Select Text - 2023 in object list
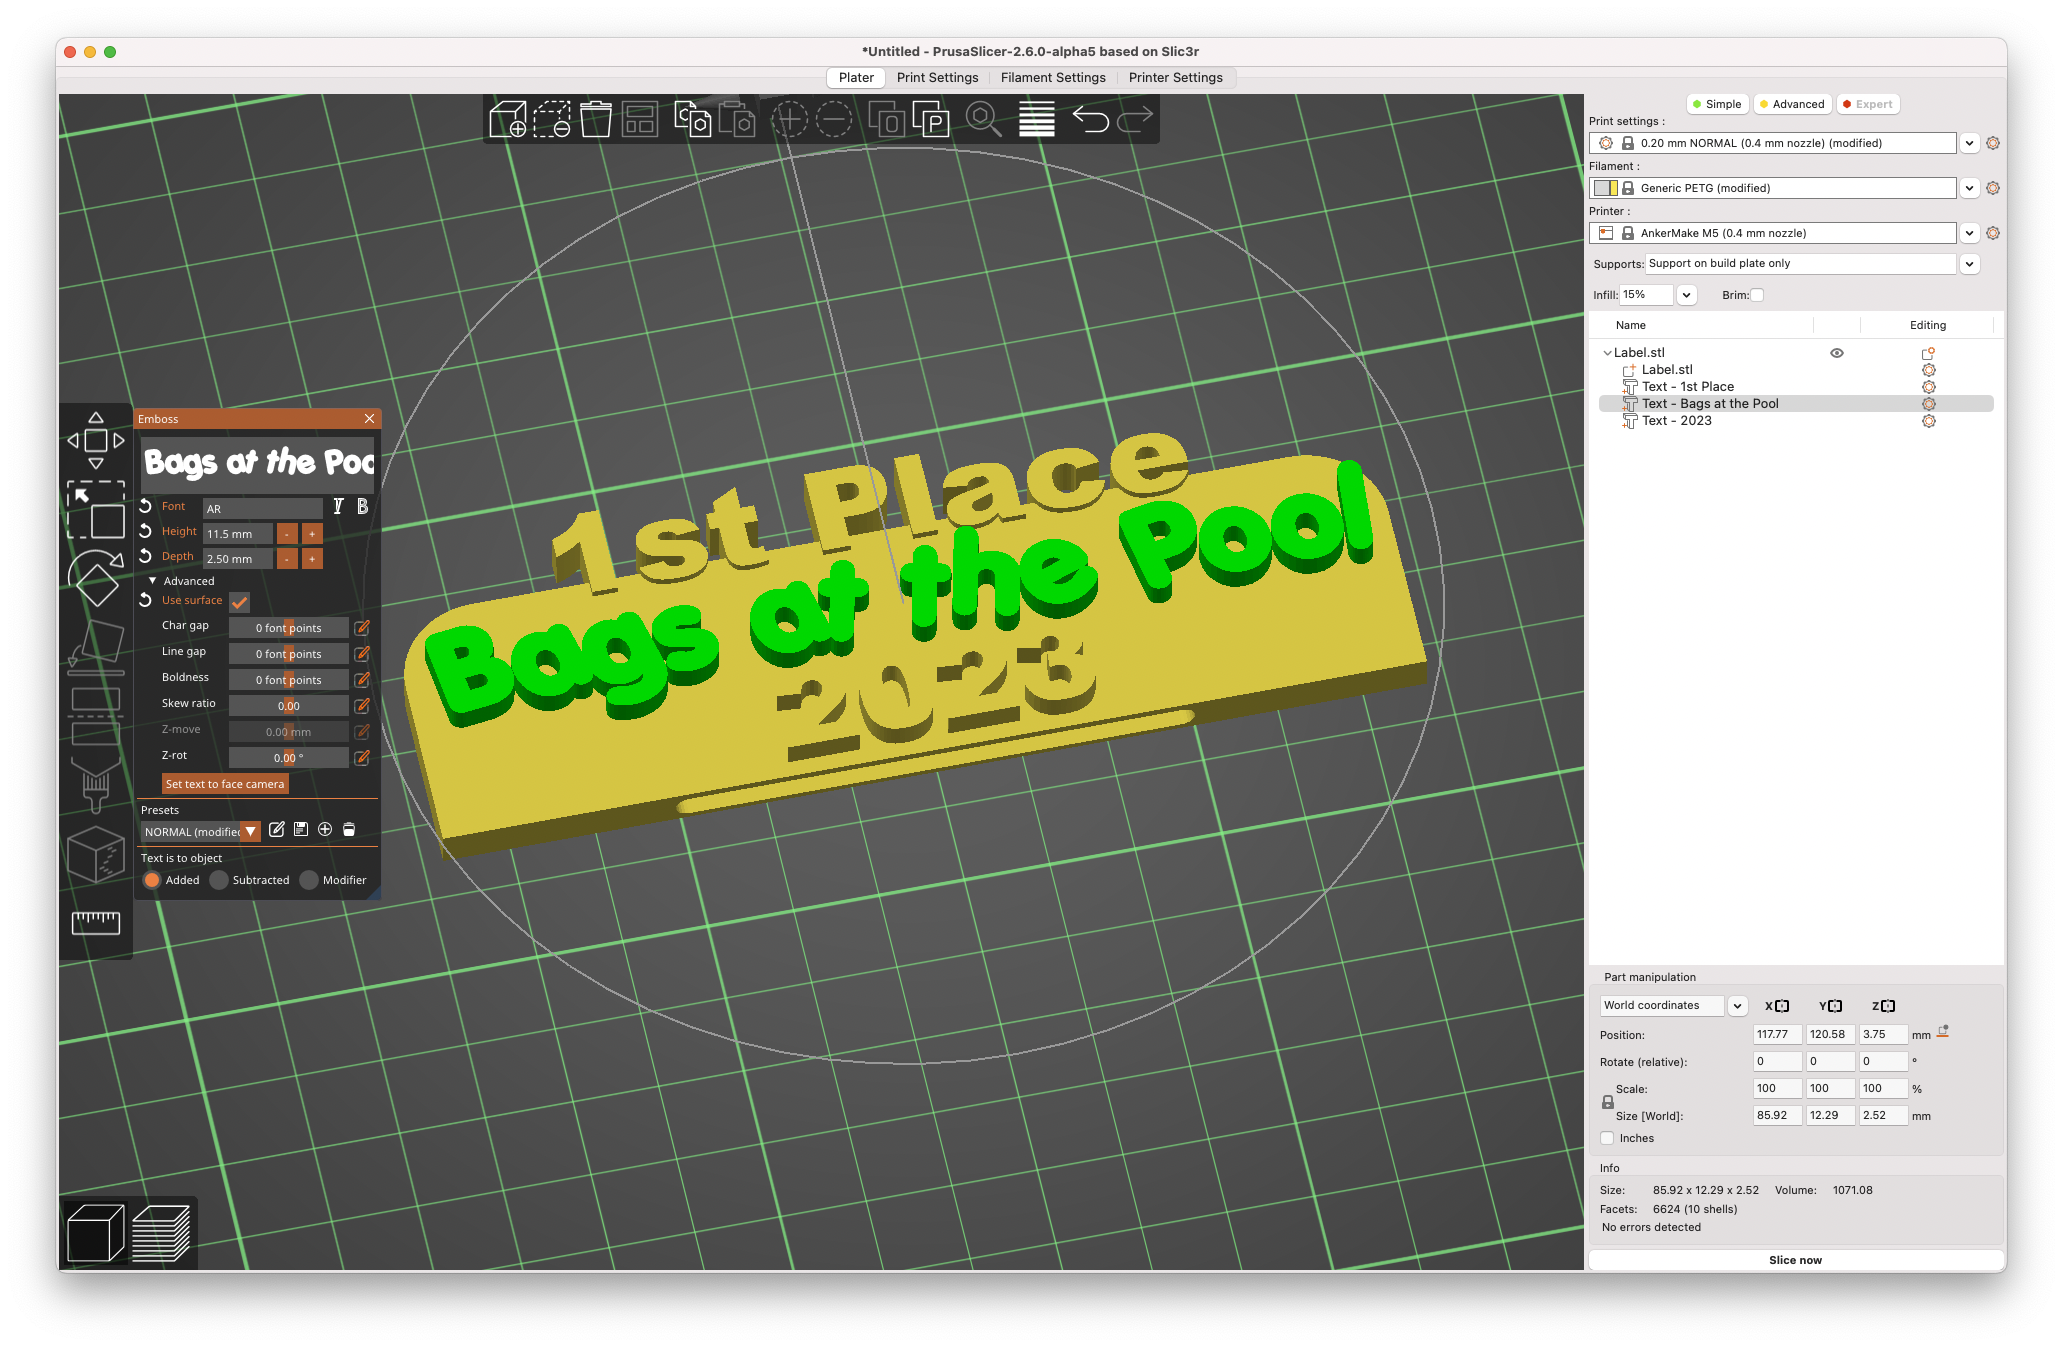Viewport: 2063px width, 1347px height. point(1676,421)
